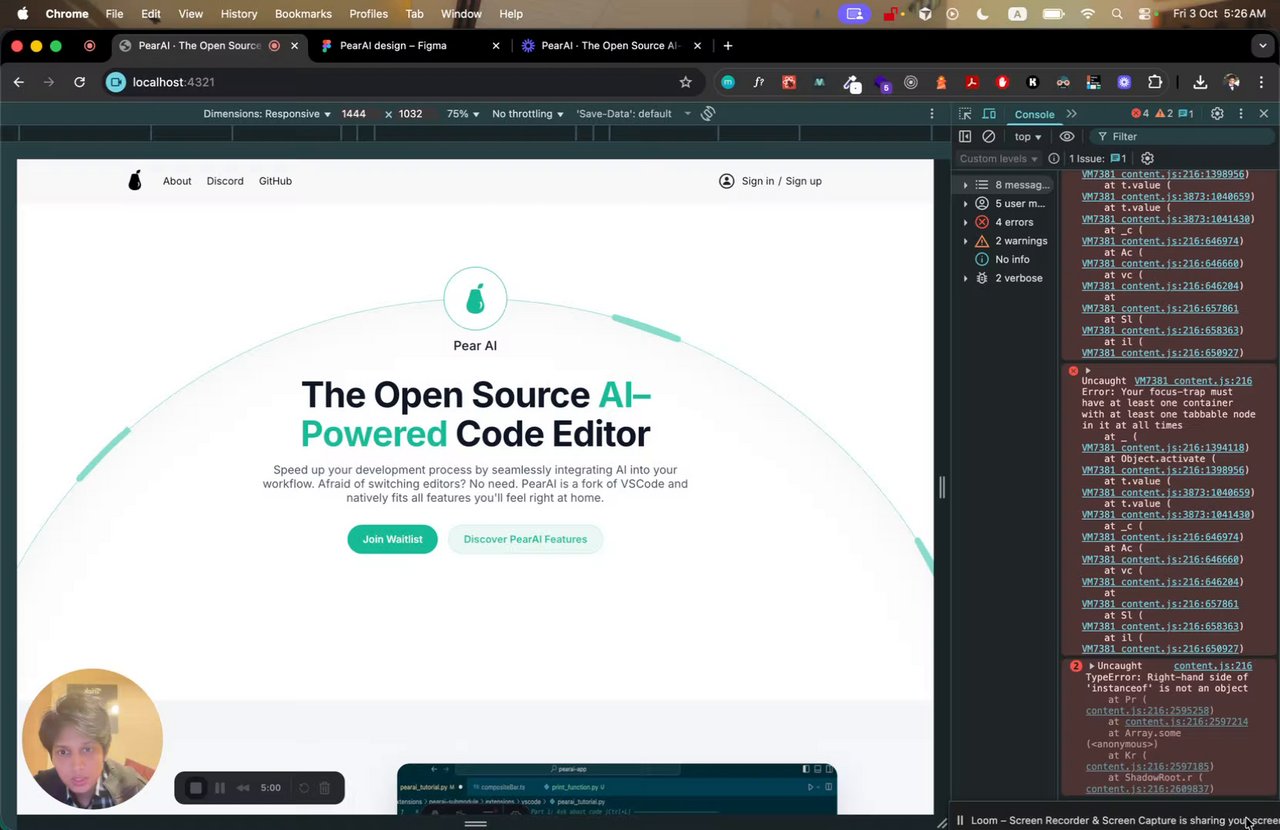Click the black 'K' extension icon
Screen dimensions: 1280x830
[x=1033, y=82]
